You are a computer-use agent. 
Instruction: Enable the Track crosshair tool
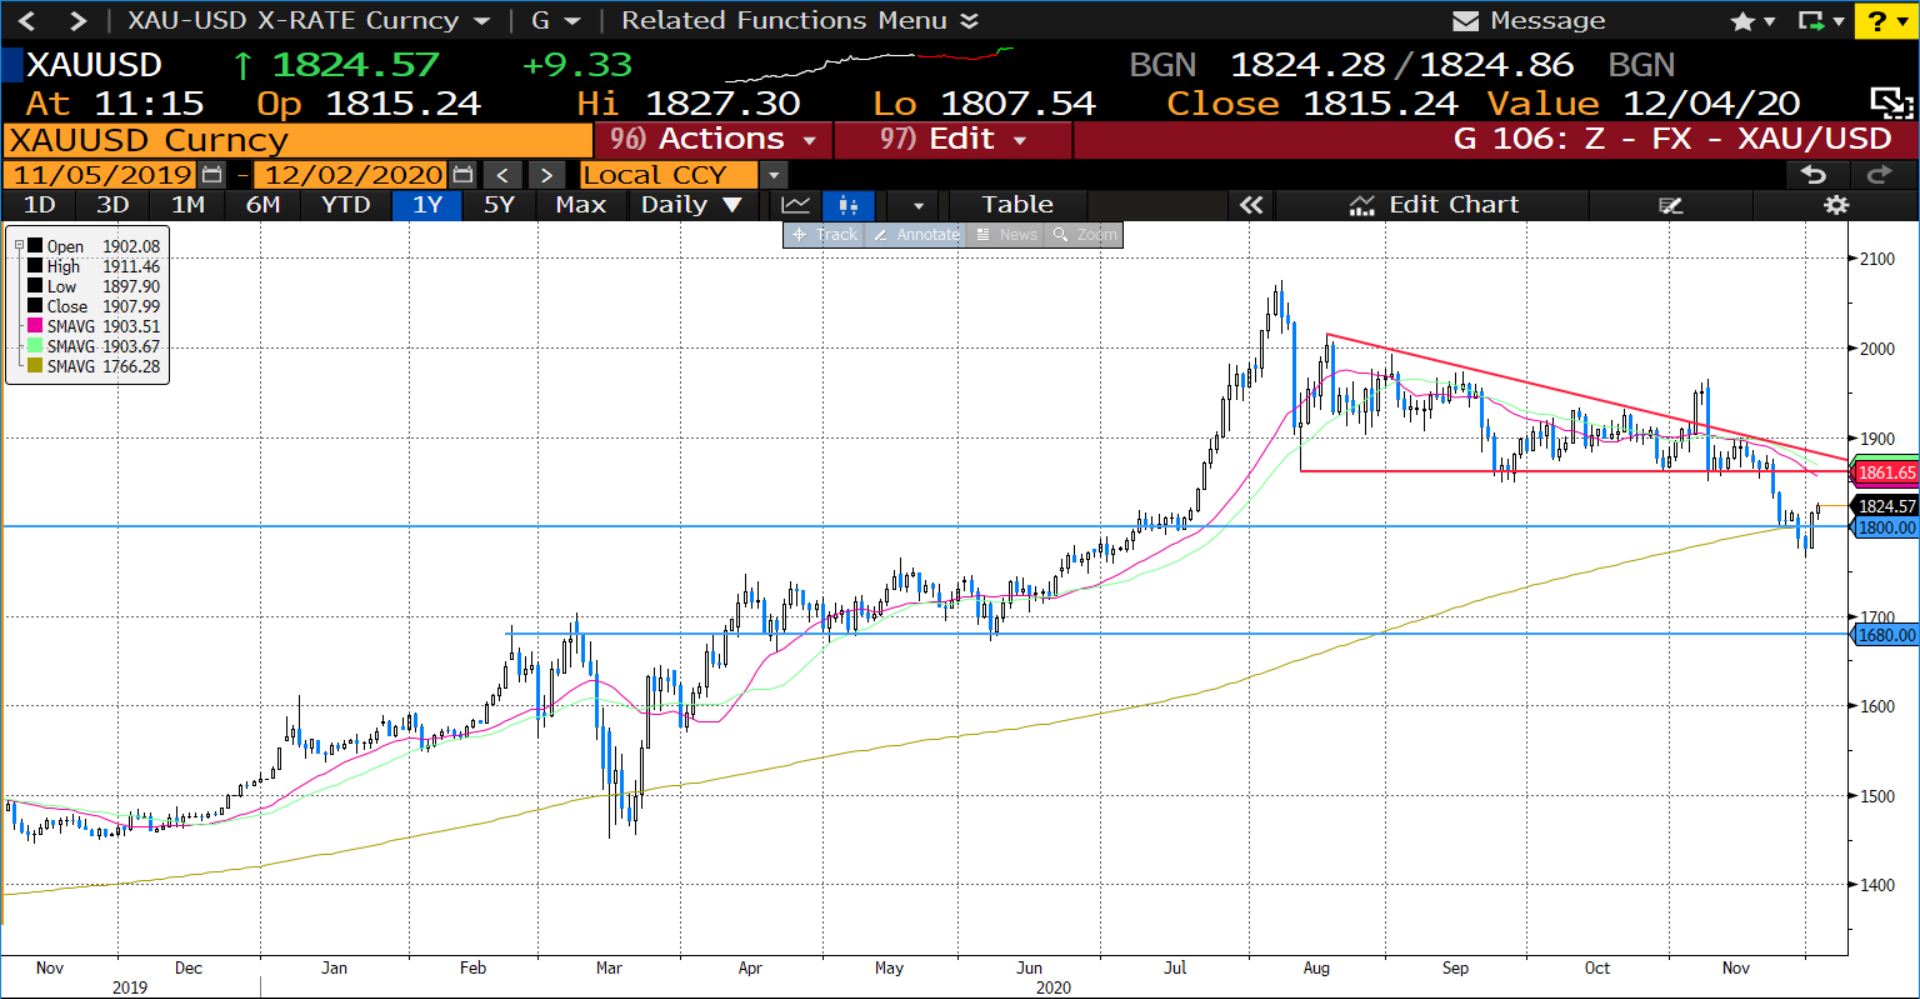pos(825,234)
